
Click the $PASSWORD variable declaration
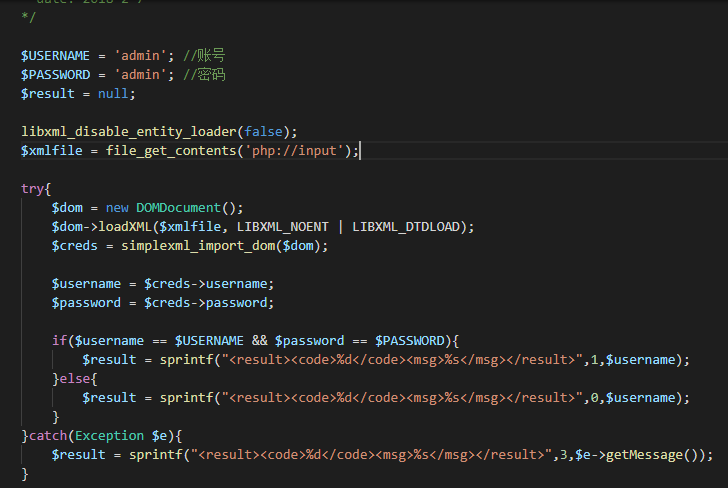55,75
